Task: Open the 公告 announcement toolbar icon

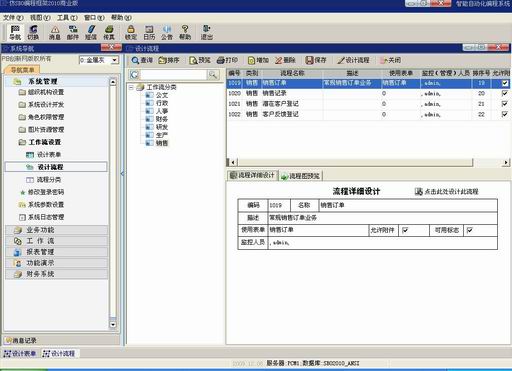Action: [167, 32]
